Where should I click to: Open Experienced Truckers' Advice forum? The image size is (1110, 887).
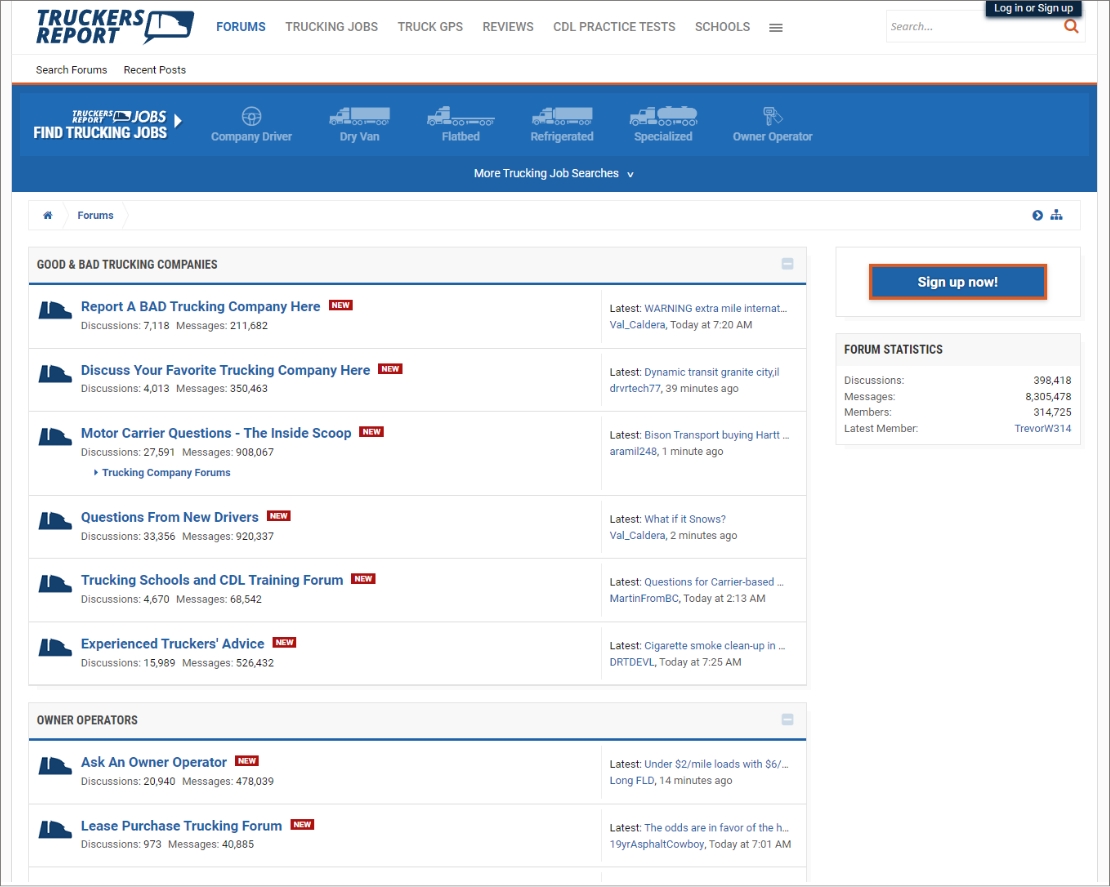pos(172,644)
